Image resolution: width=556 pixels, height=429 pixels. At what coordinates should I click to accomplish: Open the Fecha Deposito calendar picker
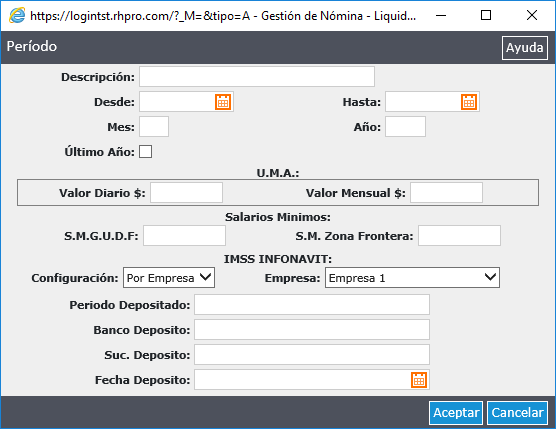(419, 380)
